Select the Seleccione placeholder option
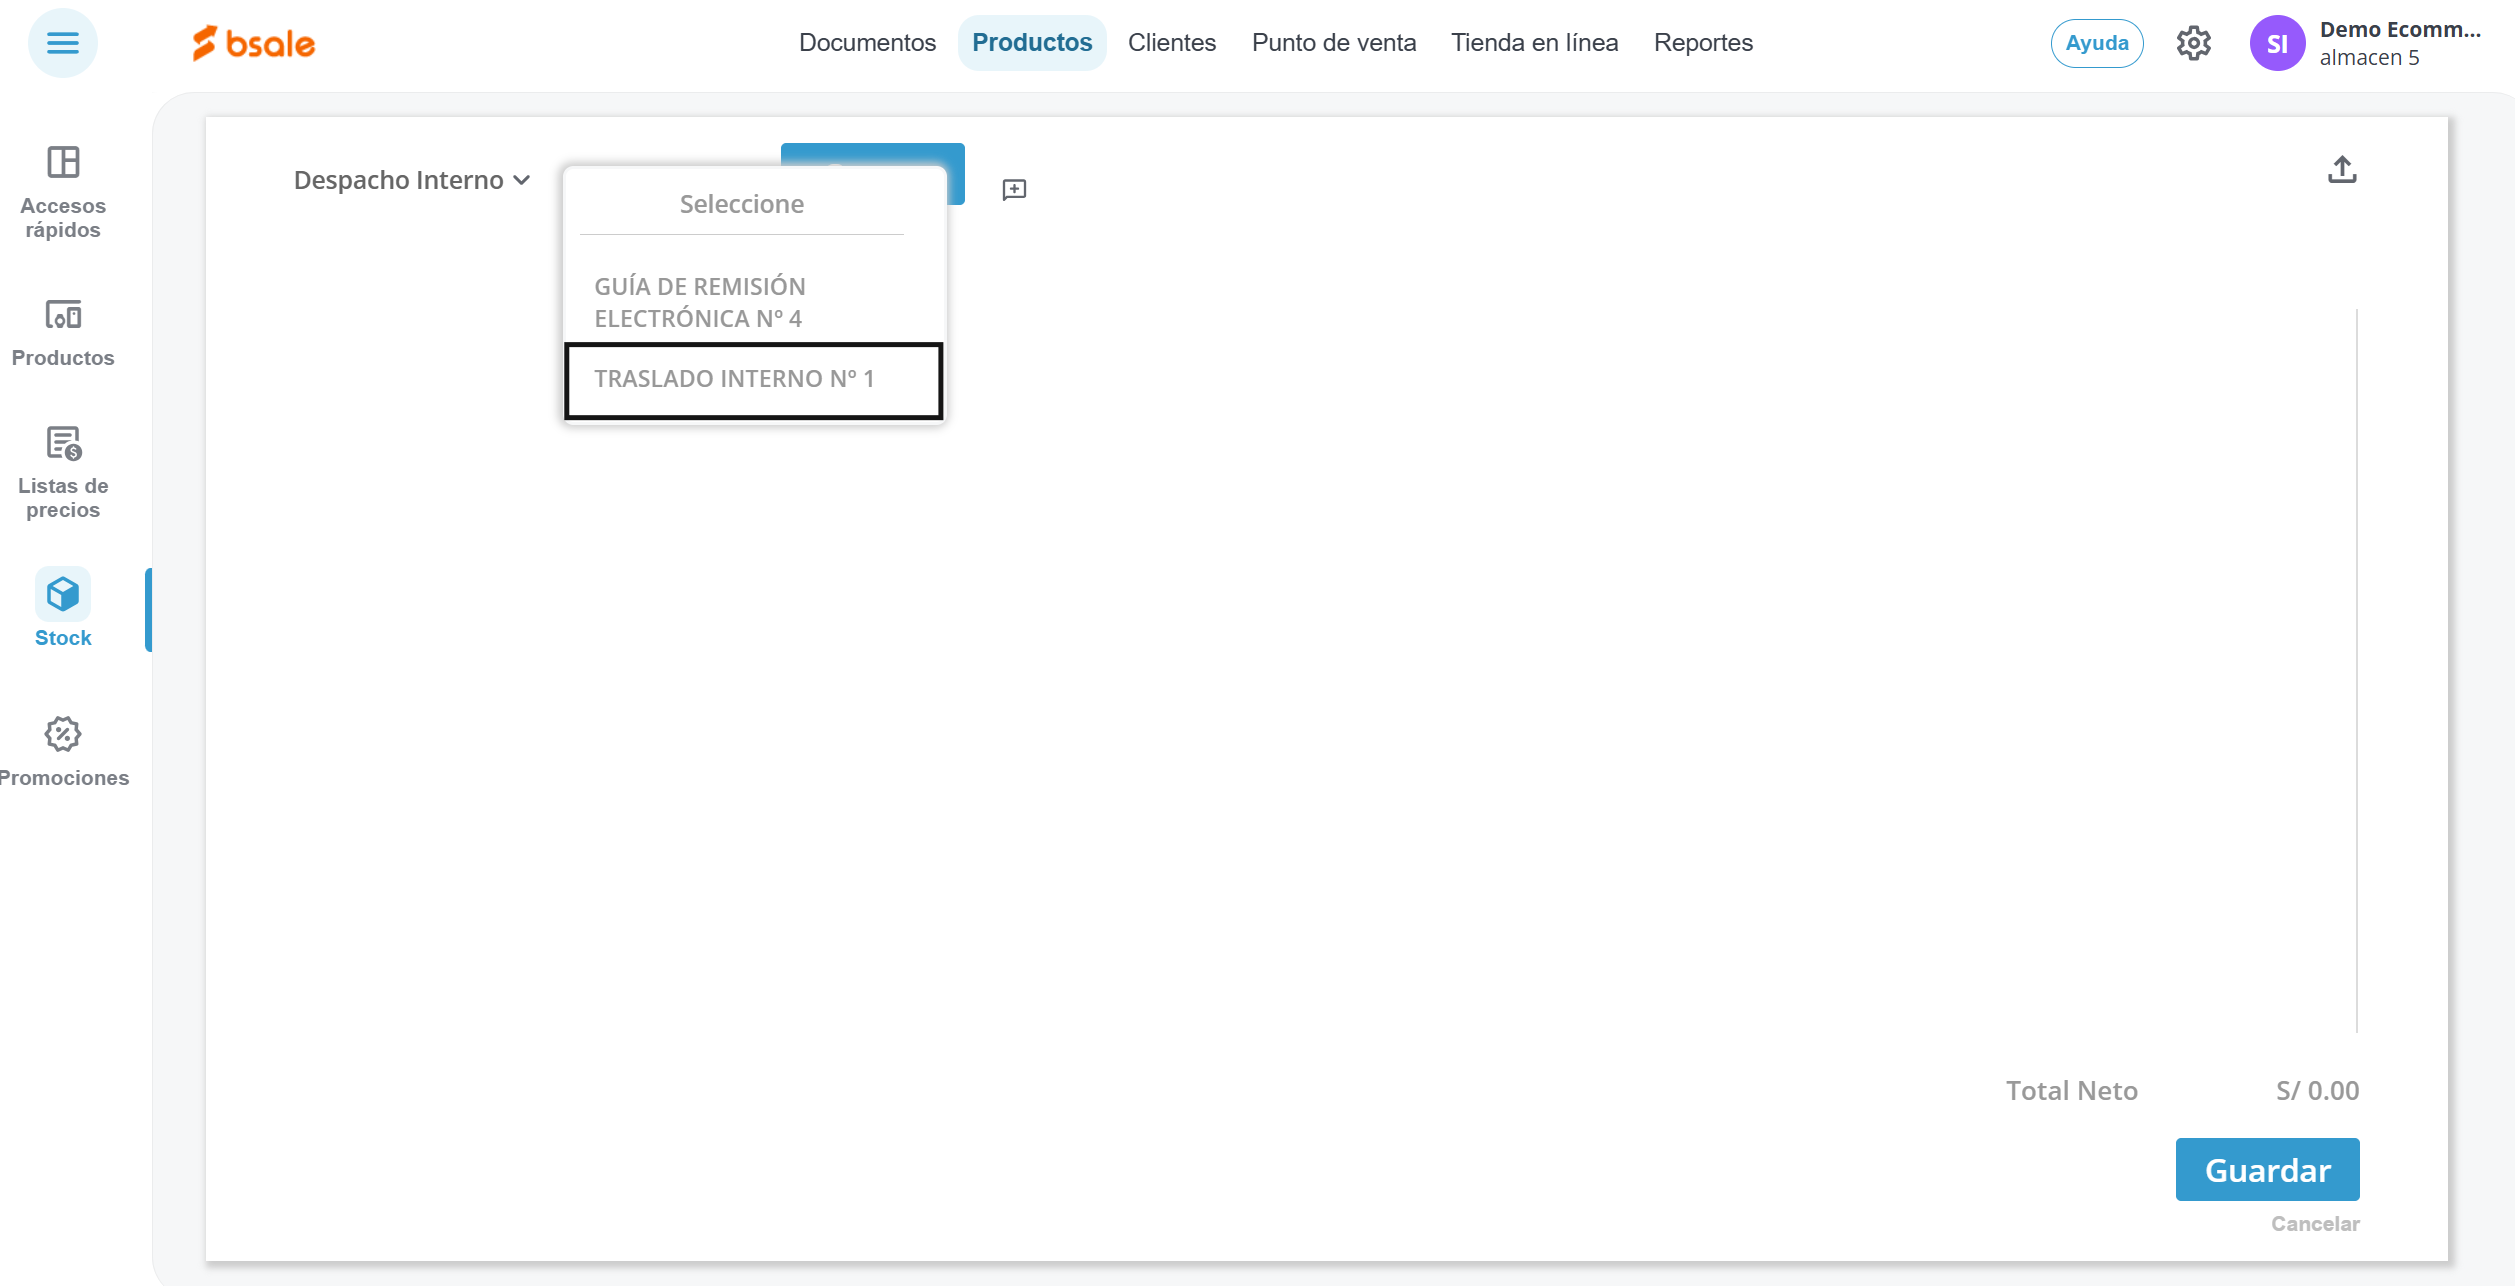This screenshot has height=1286, width=2515. [x=741, y=204]
